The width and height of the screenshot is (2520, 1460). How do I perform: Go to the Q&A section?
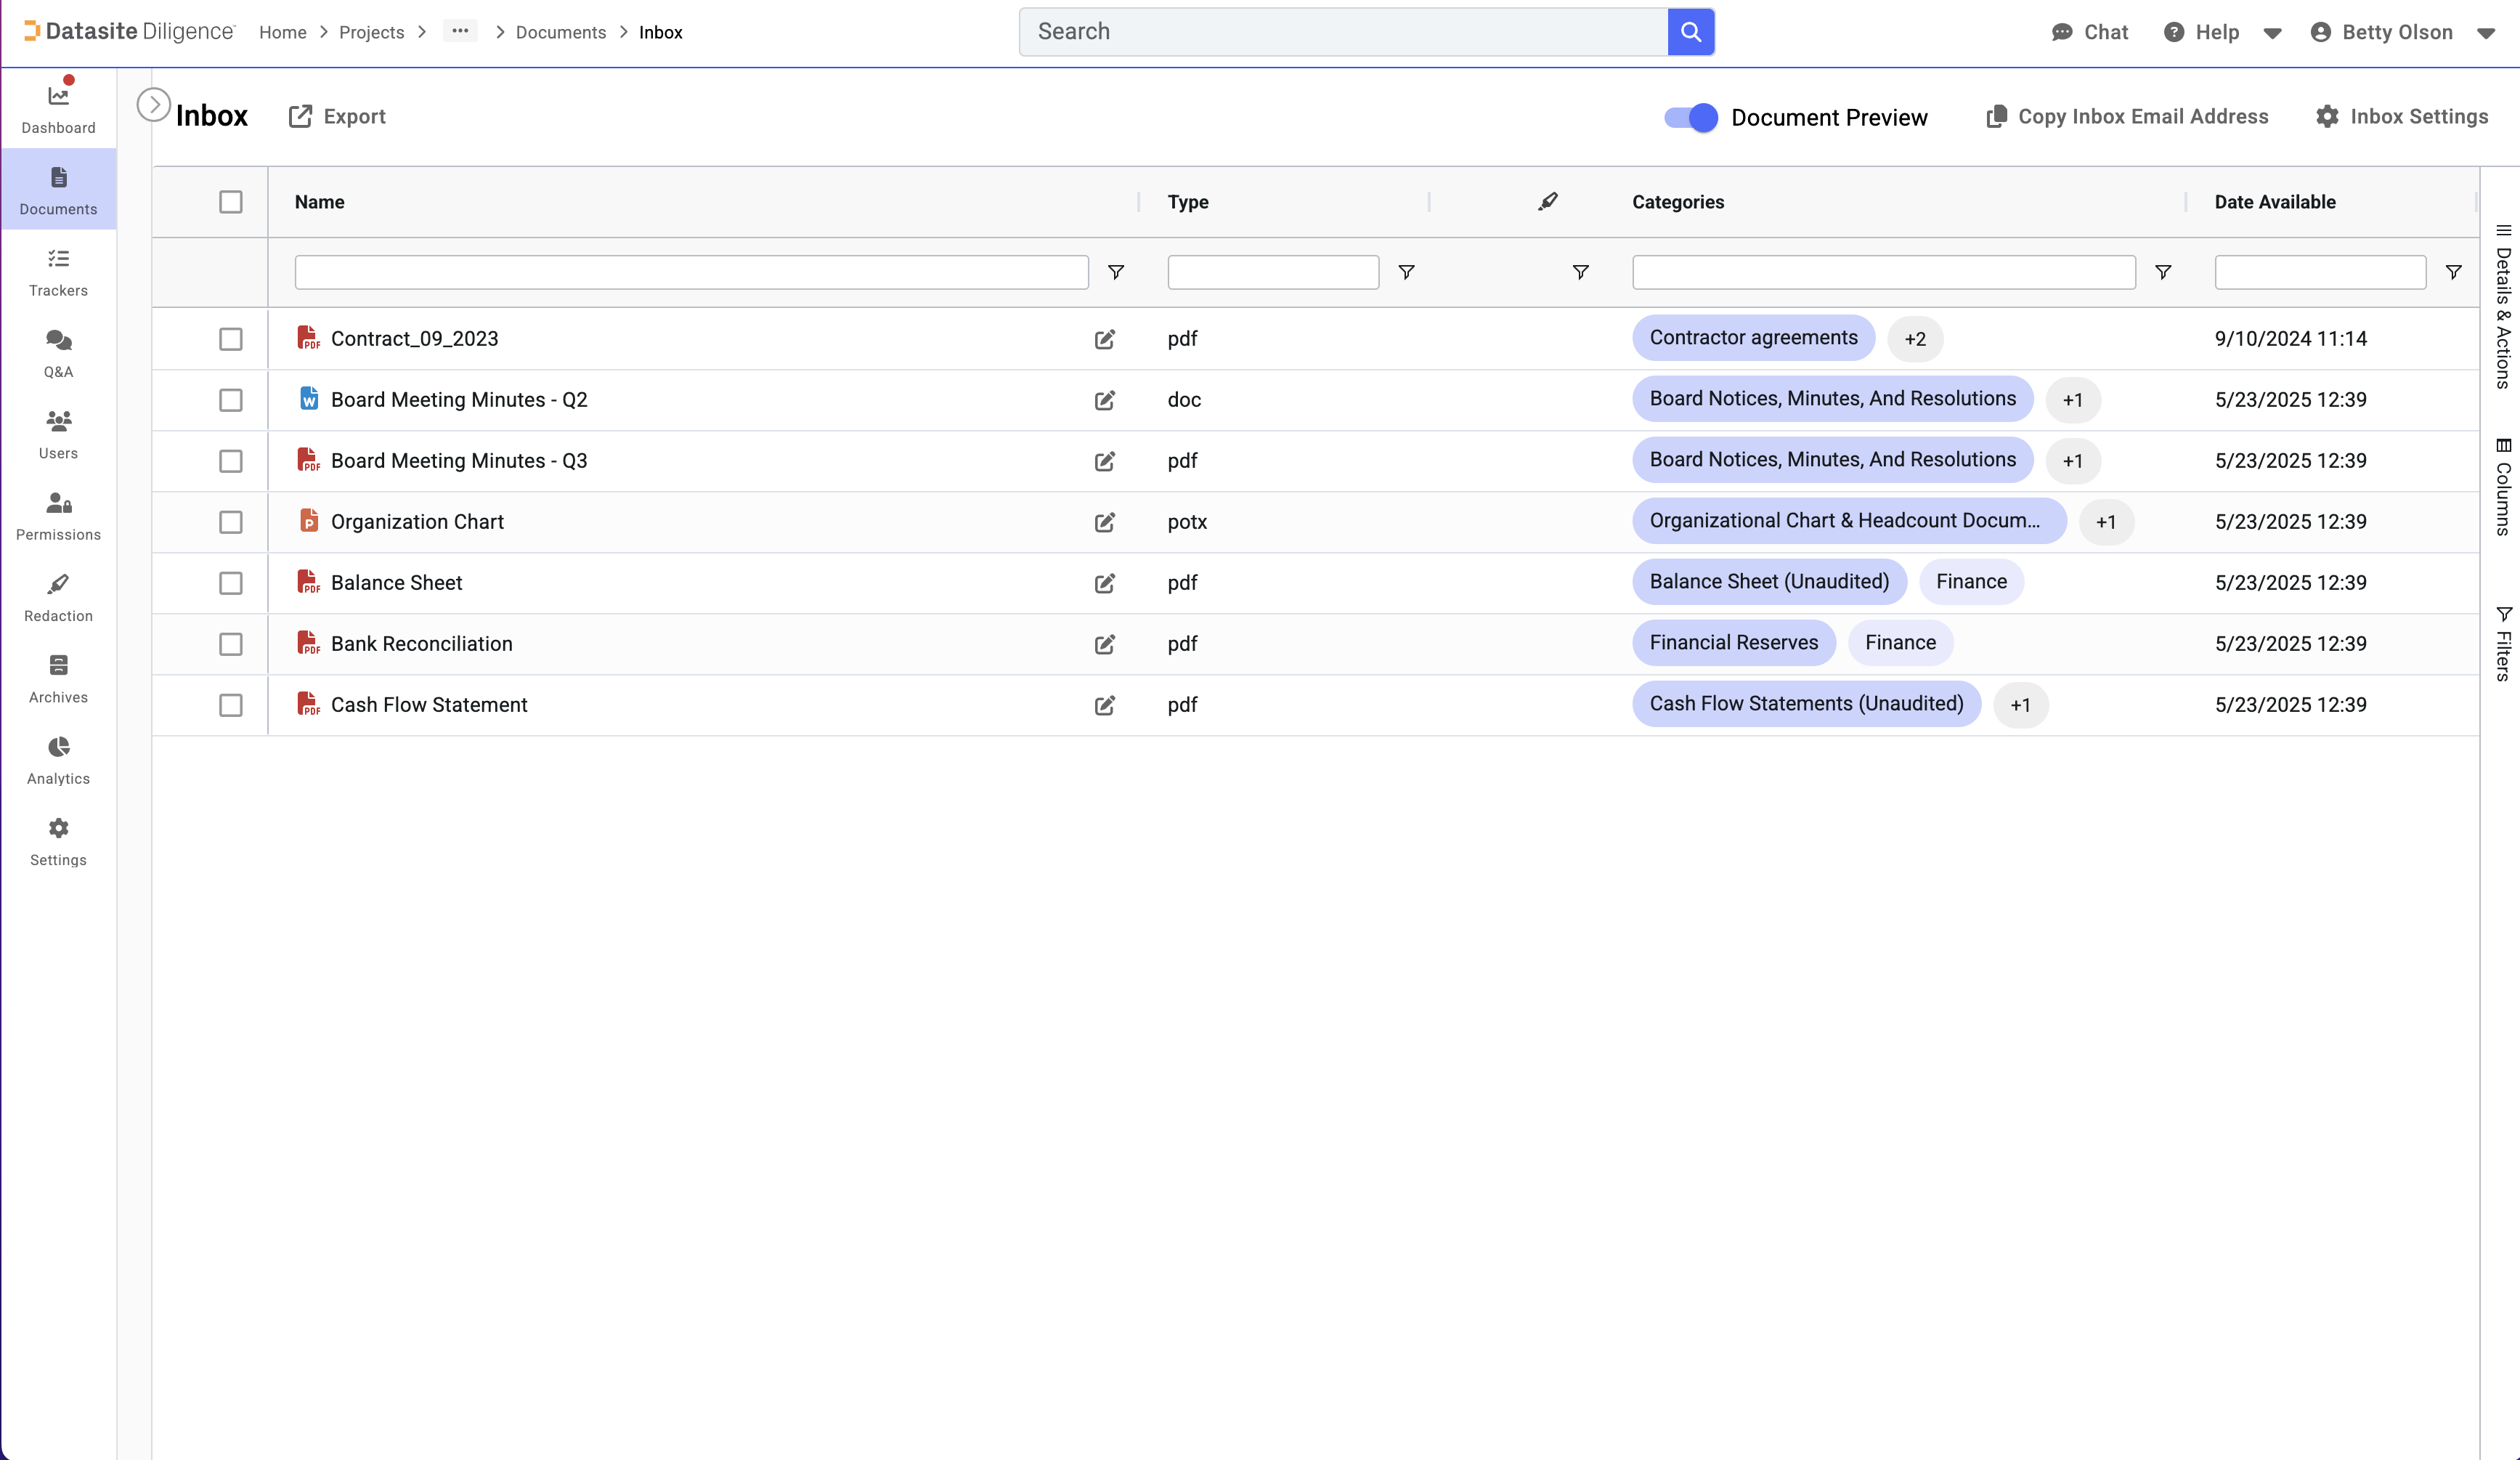pyautogui.click(x=58, y=353)
